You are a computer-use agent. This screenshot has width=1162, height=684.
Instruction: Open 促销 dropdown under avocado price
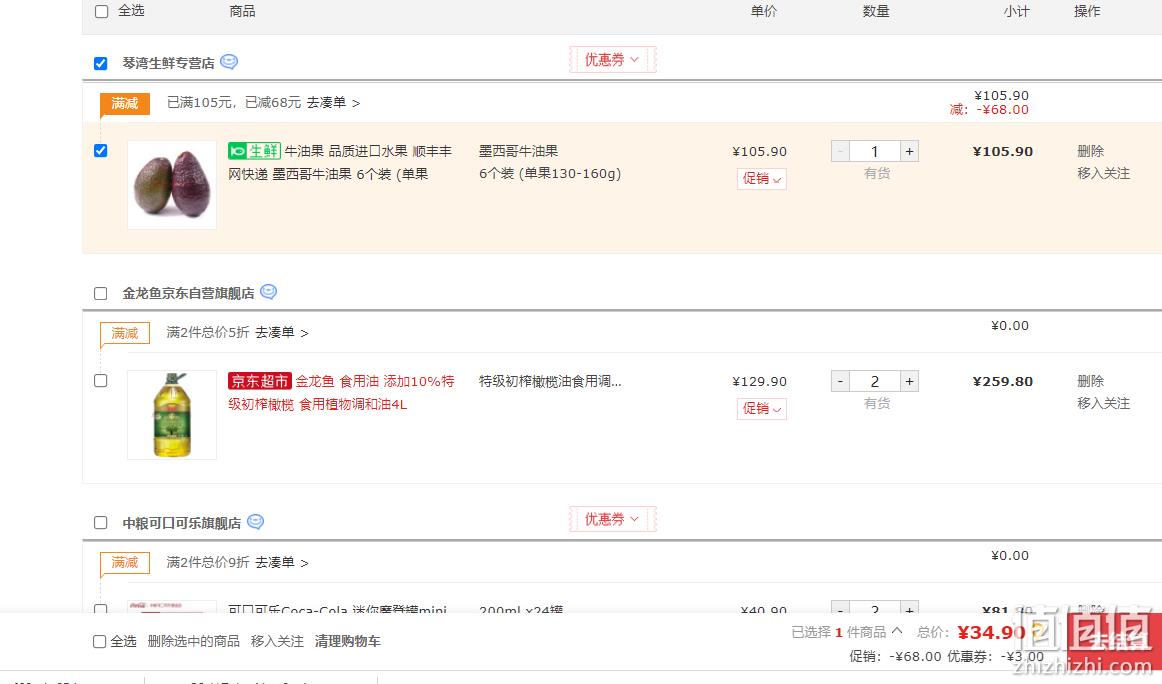click(762, 179)
